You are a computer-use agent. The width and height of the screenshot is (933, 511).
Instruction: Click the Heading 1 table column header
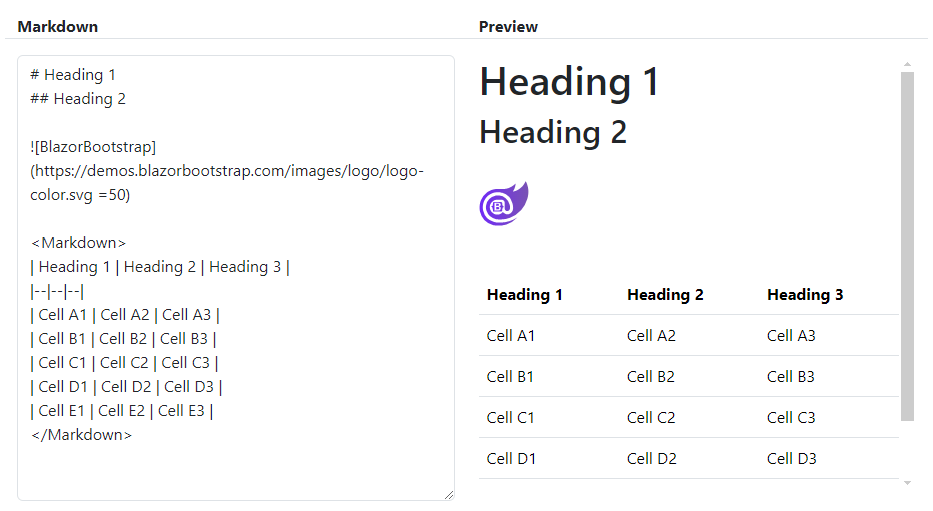(525, 294)
